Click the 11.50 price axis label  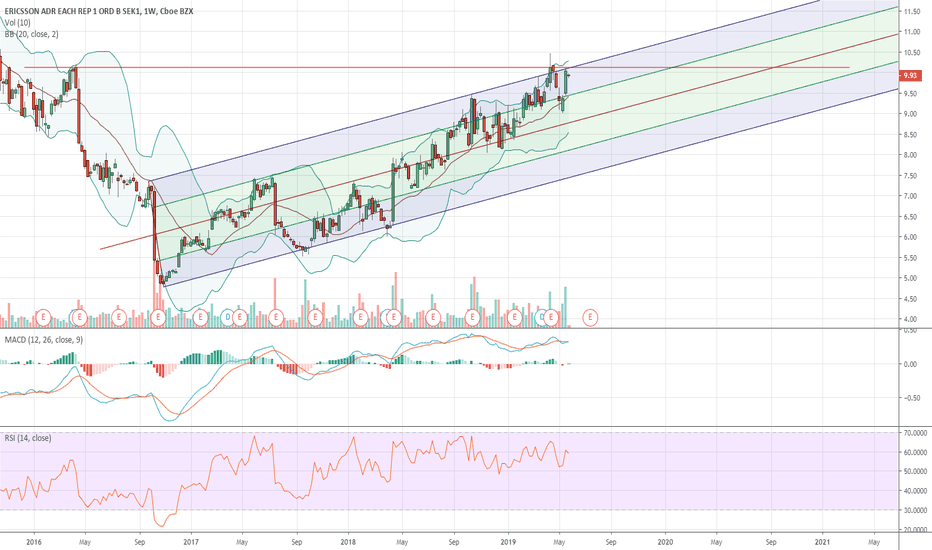point(912,11)
